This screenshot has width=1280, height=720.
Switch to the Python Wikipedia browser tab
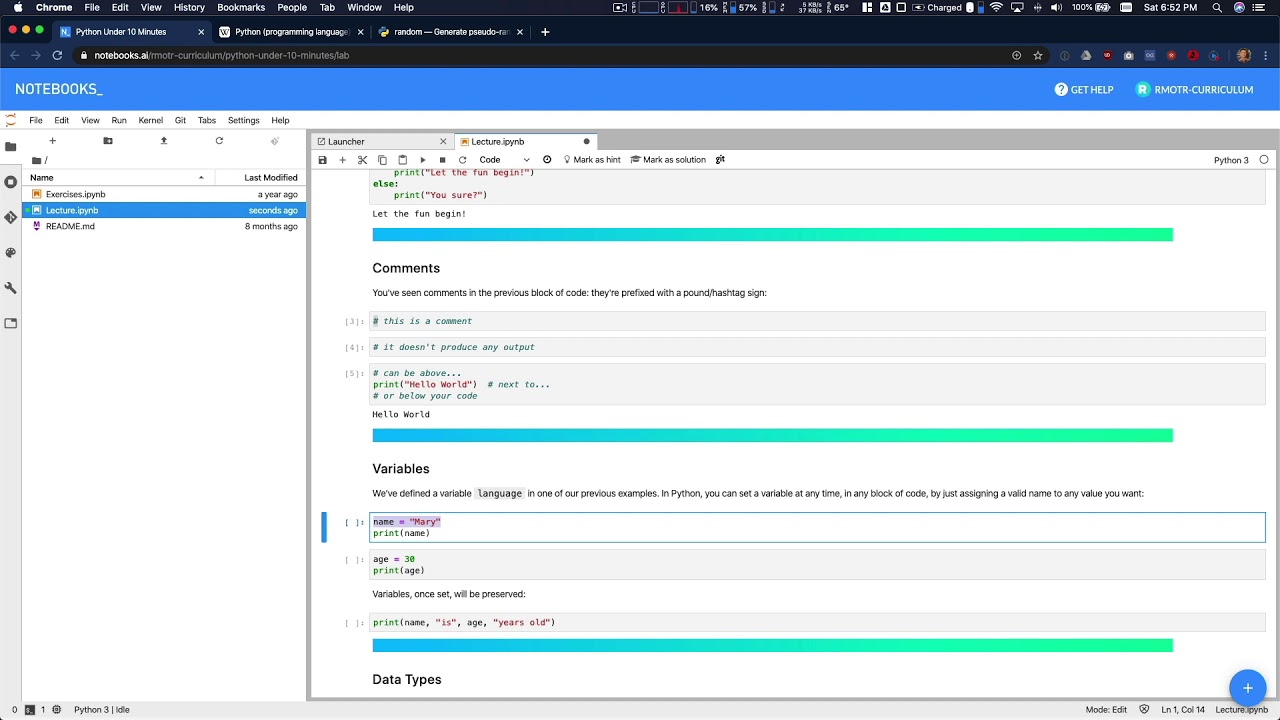click(x=290, y=32)
